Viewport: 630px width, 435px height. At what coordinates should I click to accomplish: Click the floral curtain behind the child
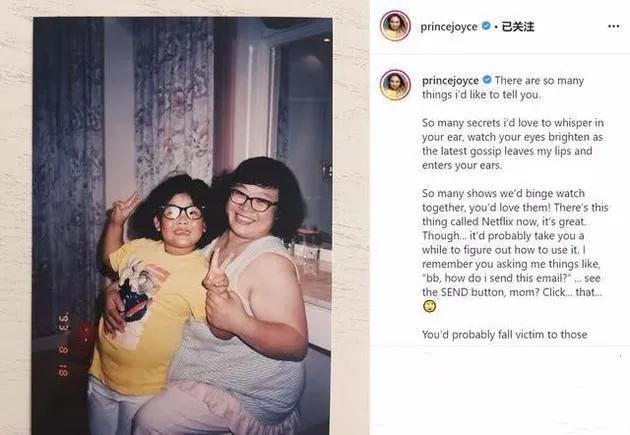[x=173, y=100]
